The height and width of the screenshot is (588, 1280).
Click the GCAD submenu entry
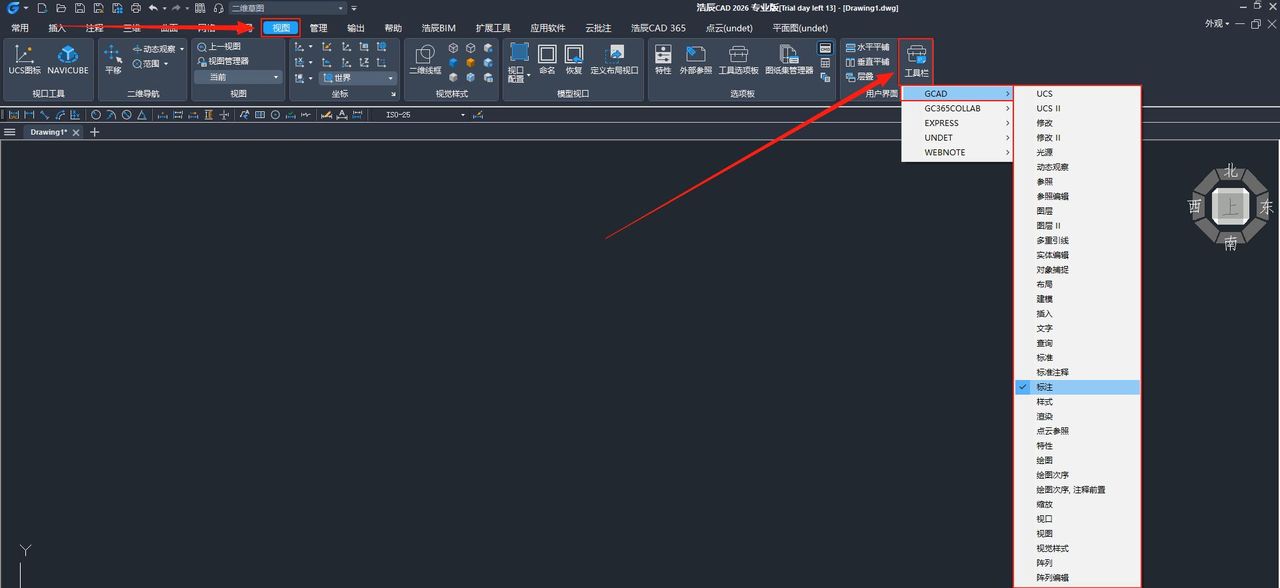(x=959, y=94)
